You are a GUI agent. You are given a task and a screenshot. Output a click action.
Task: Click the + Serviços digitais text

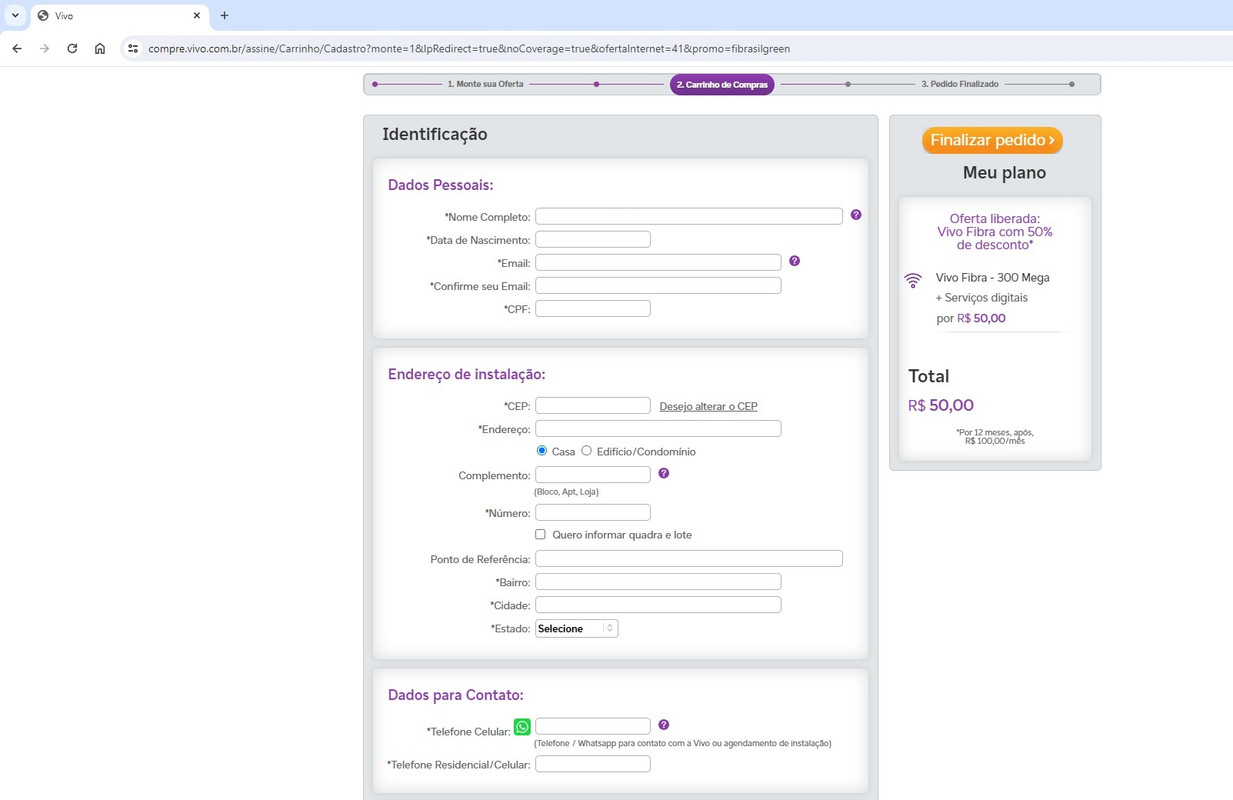click(981, 297)
